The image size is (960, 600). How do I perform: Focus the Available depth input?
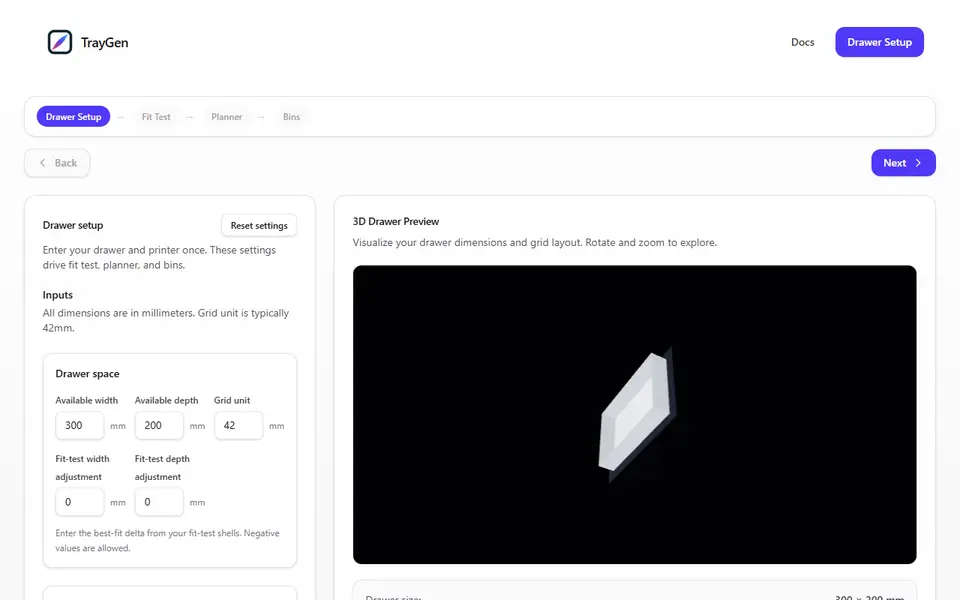pos(159,426)
